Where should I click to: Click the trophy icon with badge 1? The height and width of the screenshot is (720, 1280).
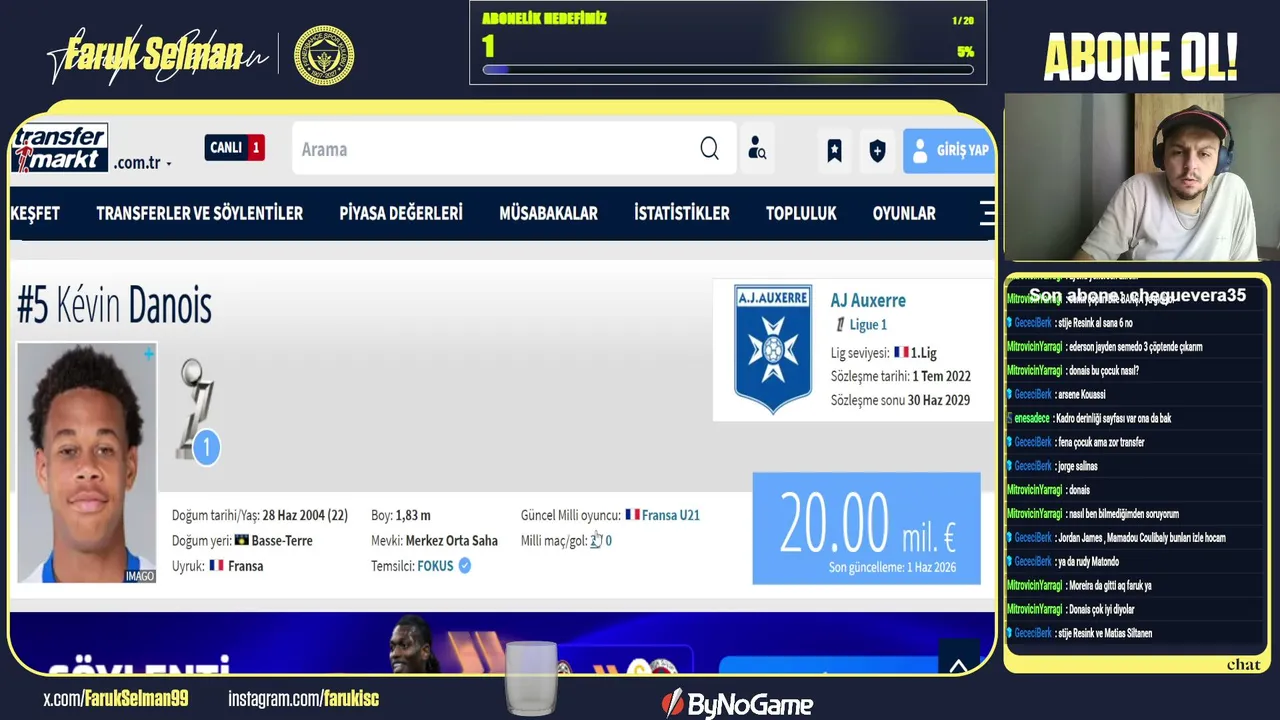tap(197, 412)
